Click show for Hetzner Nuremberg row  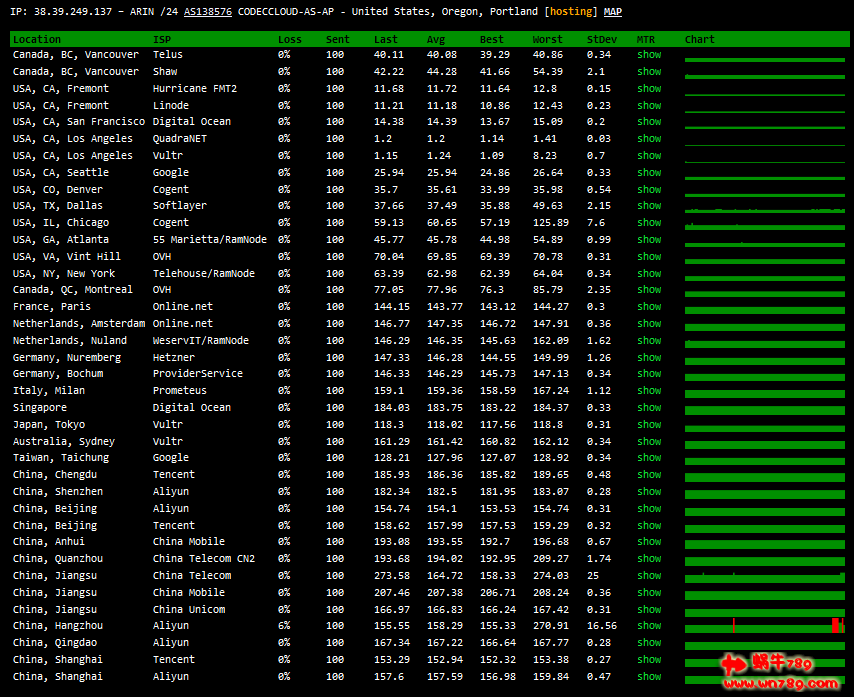[x=649, y=357]
